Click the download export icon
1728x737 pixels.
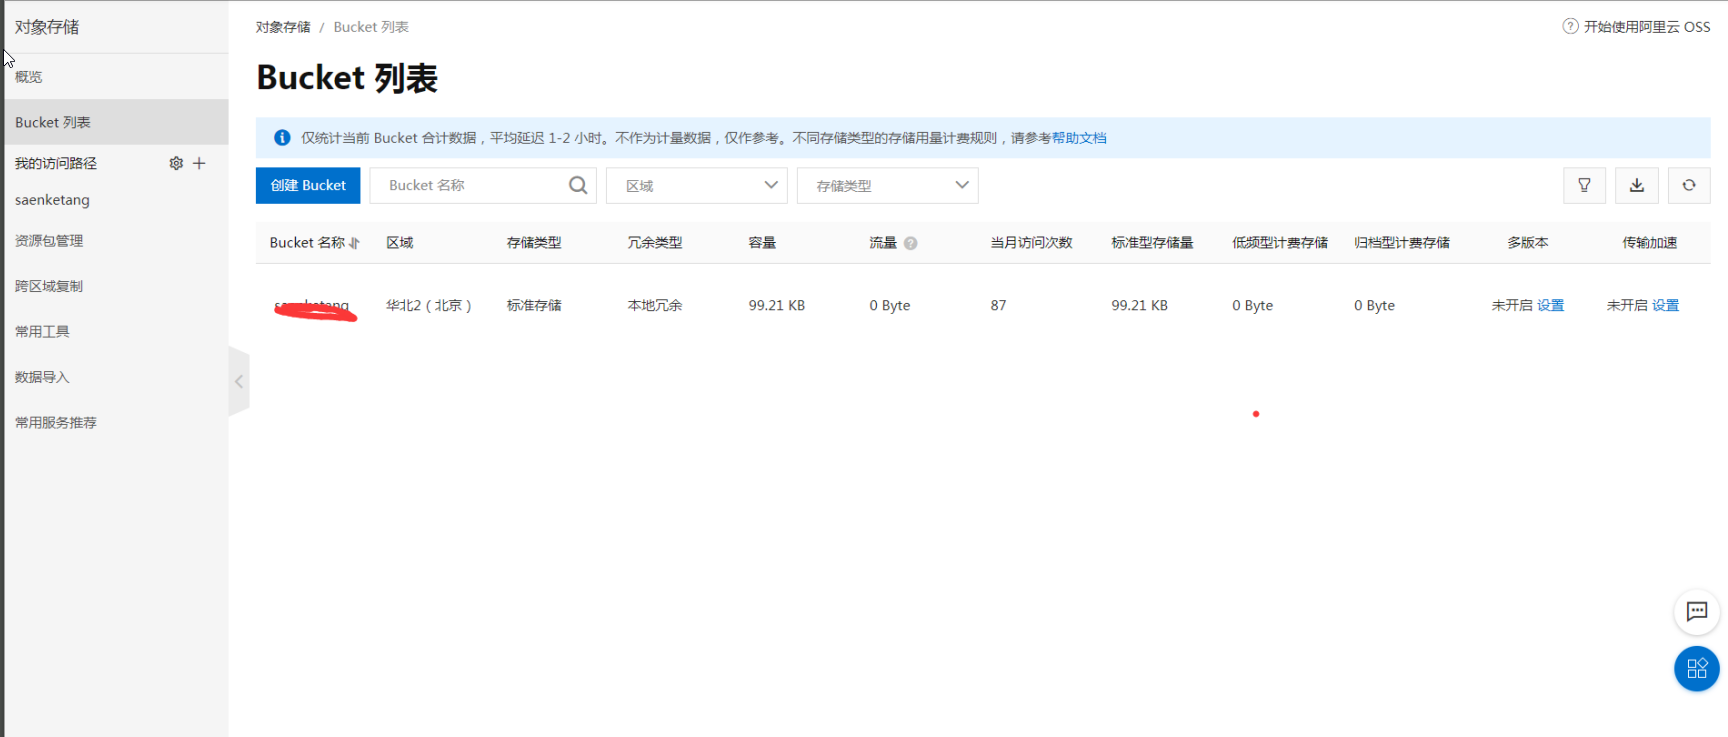(1636, 185)
